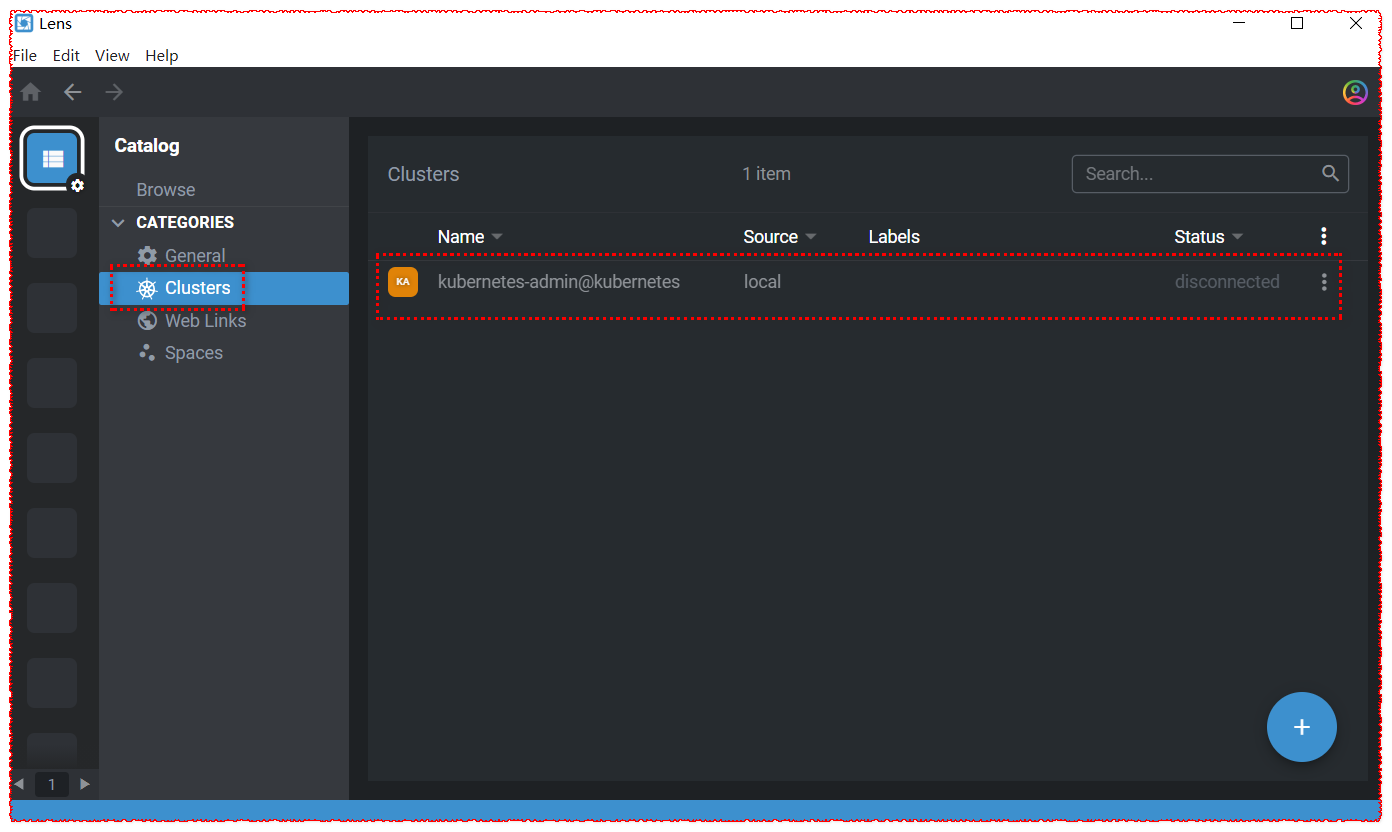This screenshot has width=1392, height=832.
Task: Click the Lens app logo in title bar
Action: (x=24, y=23)
